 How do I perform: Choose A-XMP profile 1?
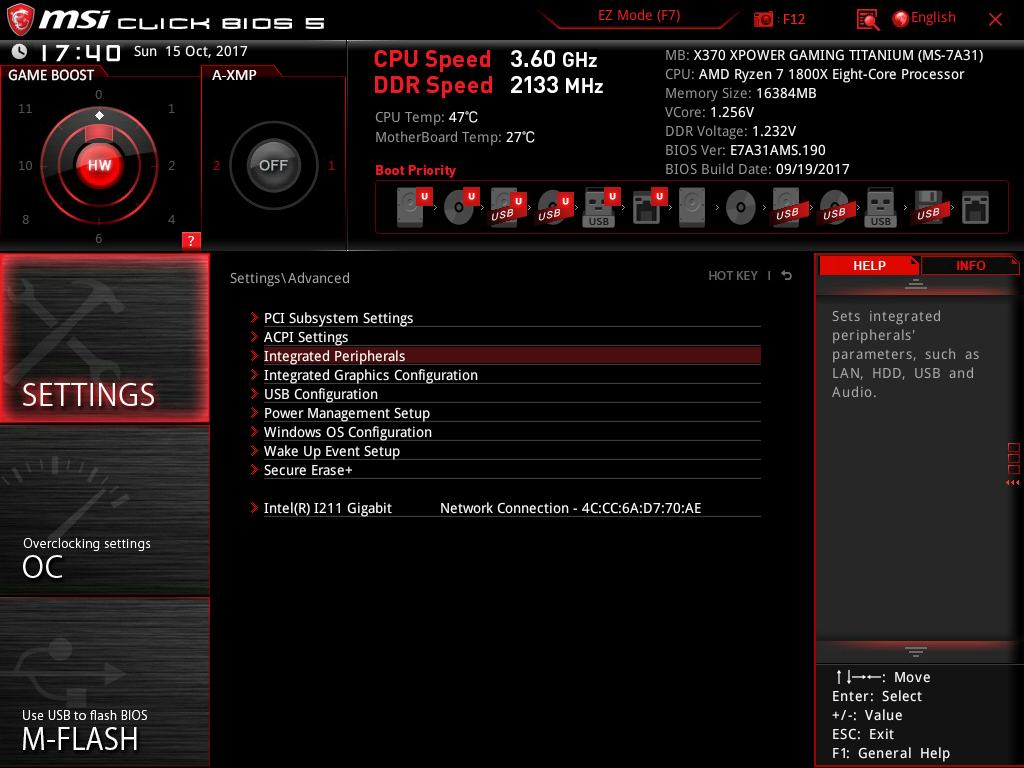point(331,165)
